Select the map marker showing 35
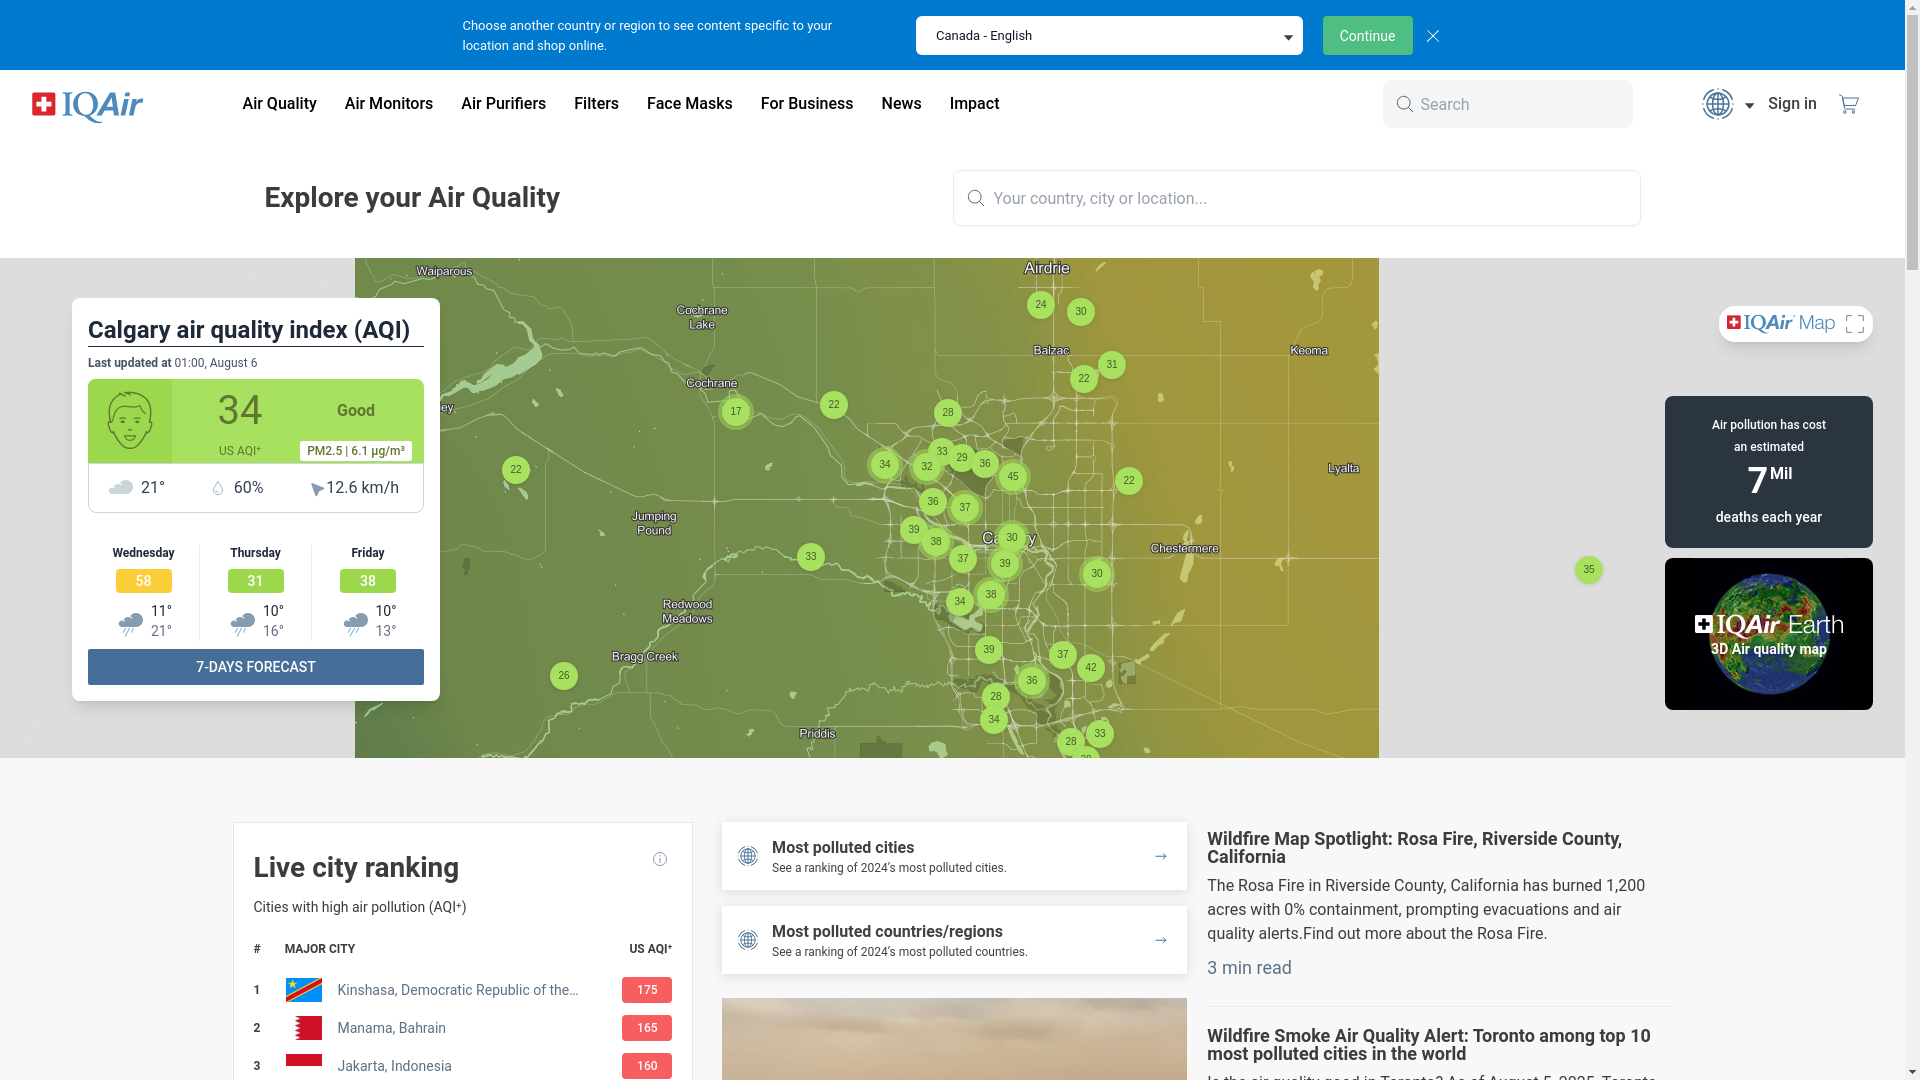 pyautogui.click(x=1589, y=570)
